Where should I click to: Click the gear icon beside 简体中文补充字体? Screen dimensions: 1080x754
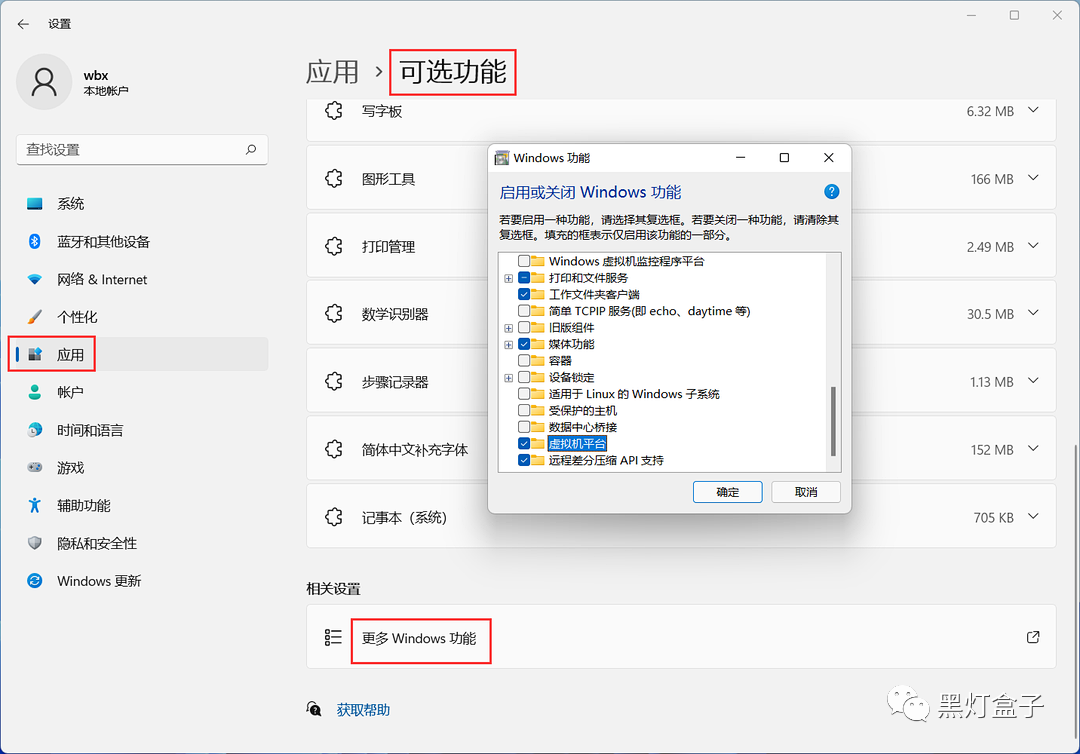pos(334,450)
